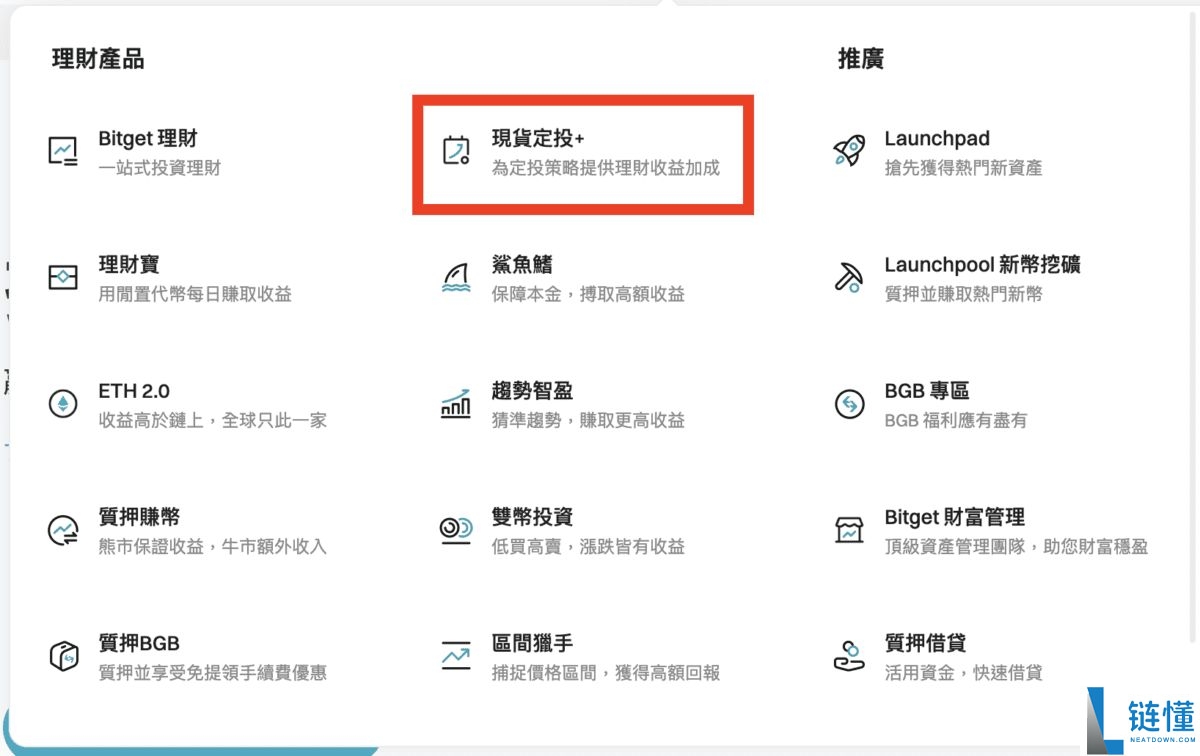
Task: Open the 雙幣投資 product link
Action: coord(532,516)
